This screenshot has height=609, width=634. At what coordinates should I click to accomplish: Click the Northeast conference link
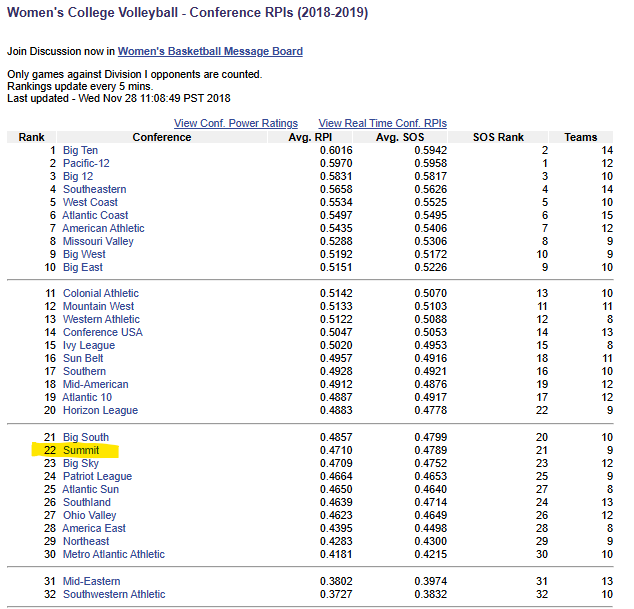click(86, 541)
